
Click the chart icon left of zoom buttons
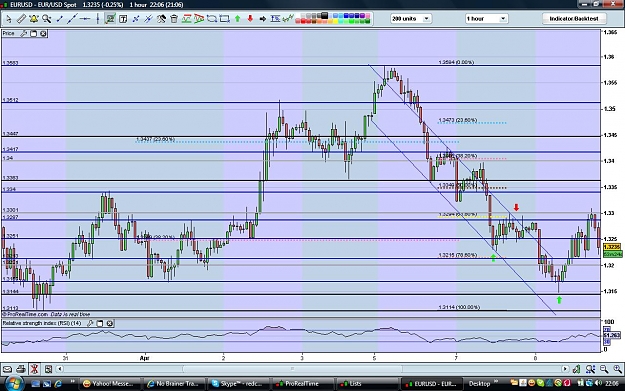click(x=576, y=369)
